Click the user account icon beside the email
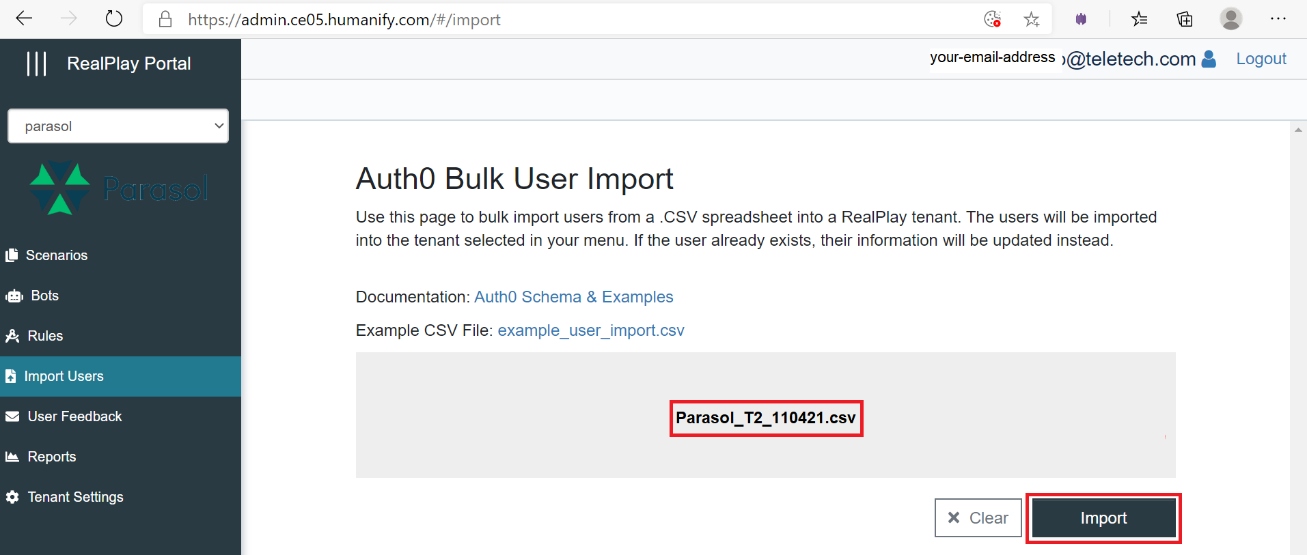The width and height of the screenshot is (1307, 555). (x=1209, y=59)
